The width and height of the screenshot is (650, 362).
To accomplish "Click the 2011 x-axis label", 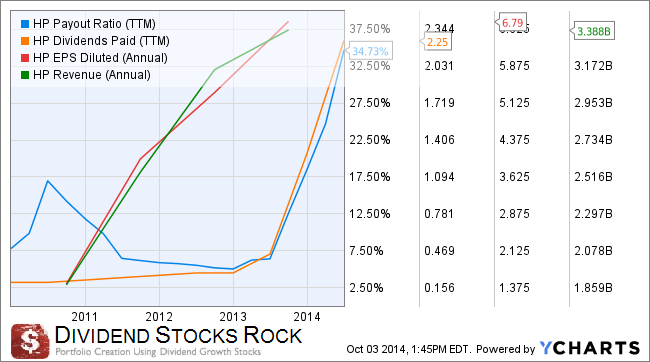I will tap(85, 317).
